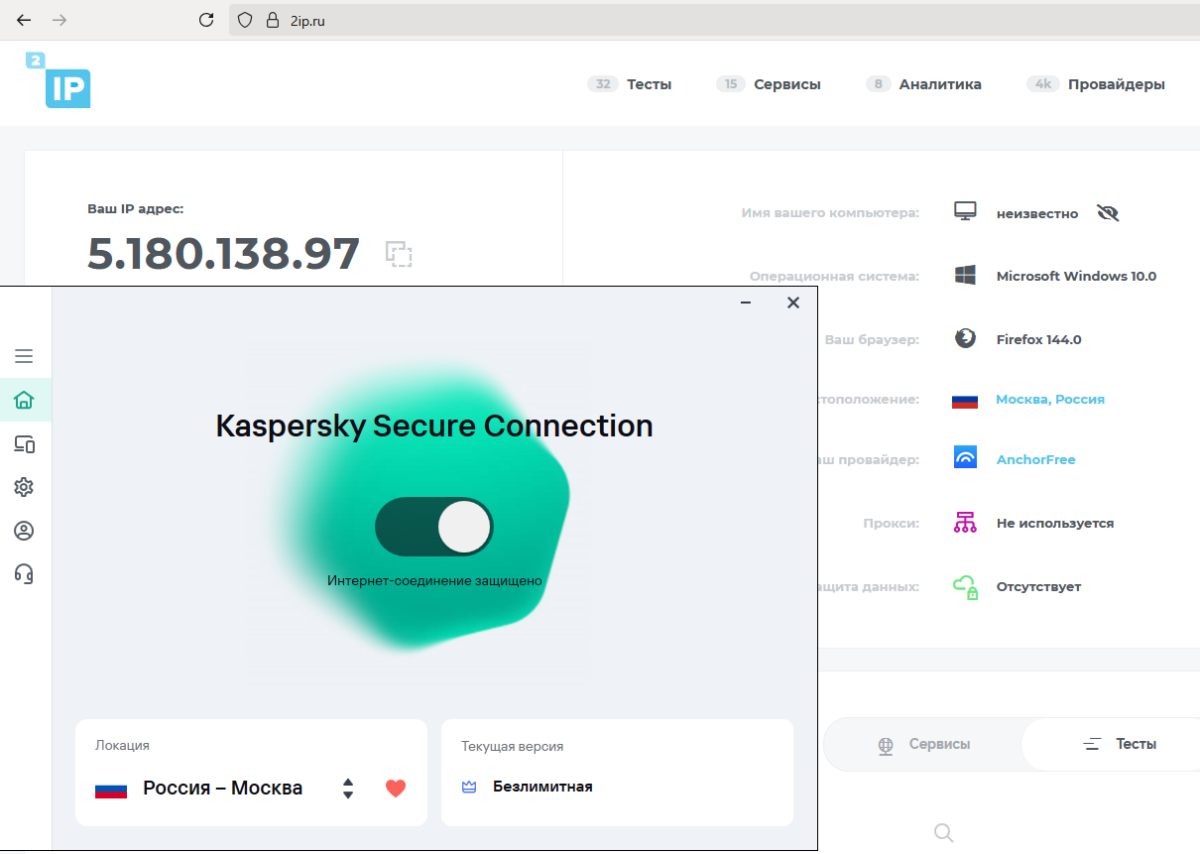This screenshot has width=1200, height=854.
Task: Open the Текущая версия card
Action: click(x=617, y=772)
